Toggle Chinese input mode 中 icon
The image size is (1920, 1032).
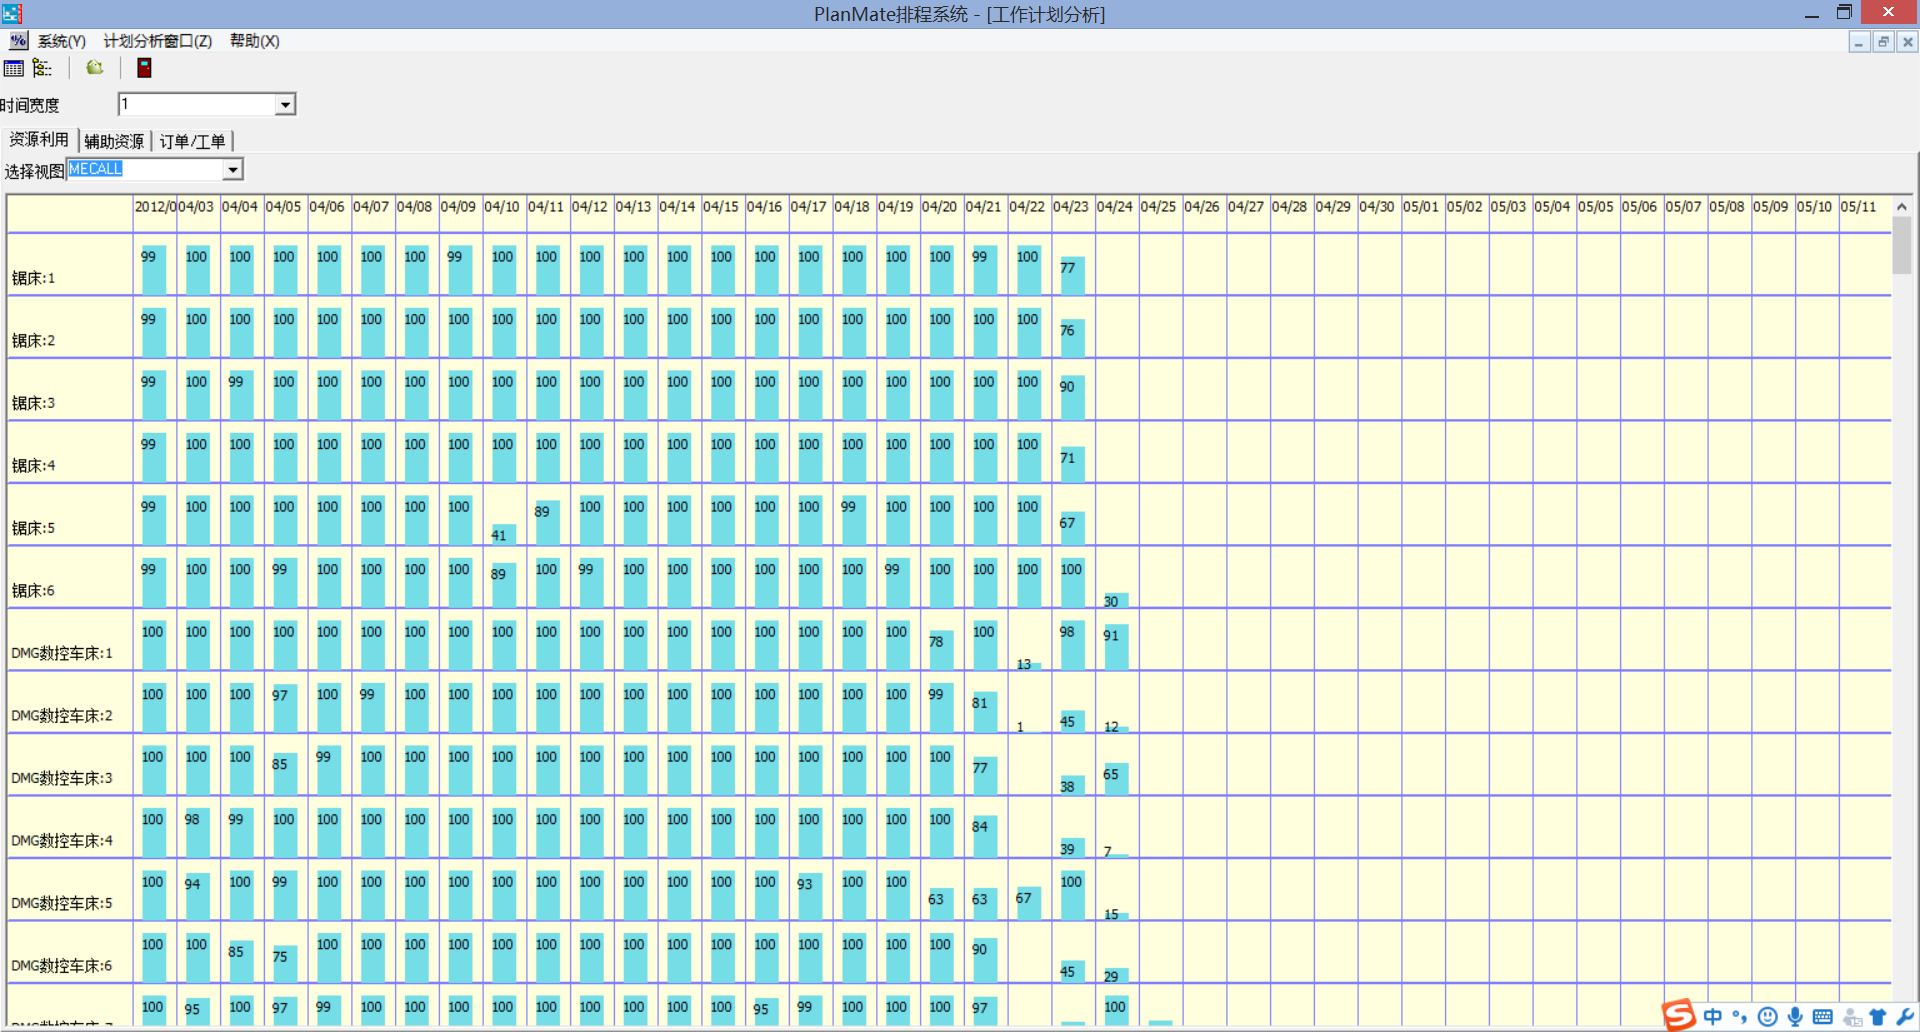tap(1713, 1016)
